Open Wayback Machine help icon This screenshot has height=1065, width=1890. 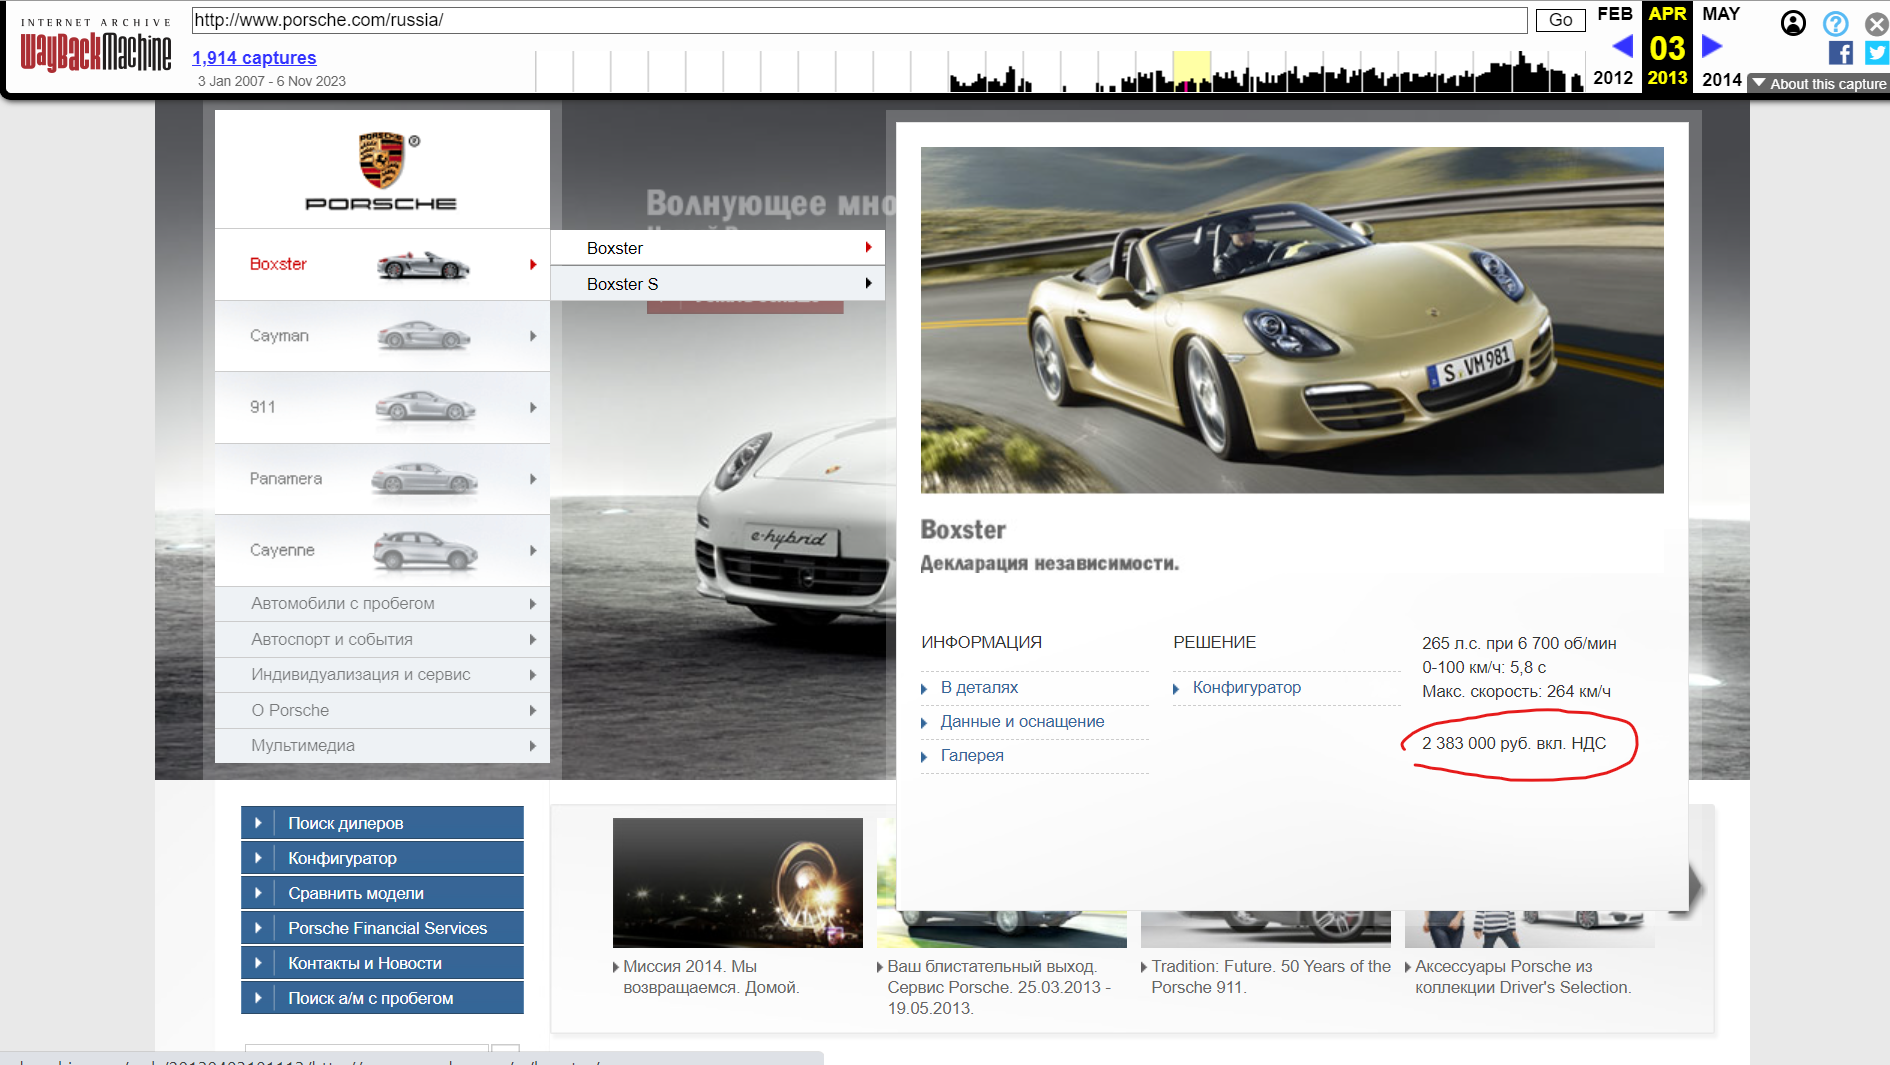point(1835,23)
